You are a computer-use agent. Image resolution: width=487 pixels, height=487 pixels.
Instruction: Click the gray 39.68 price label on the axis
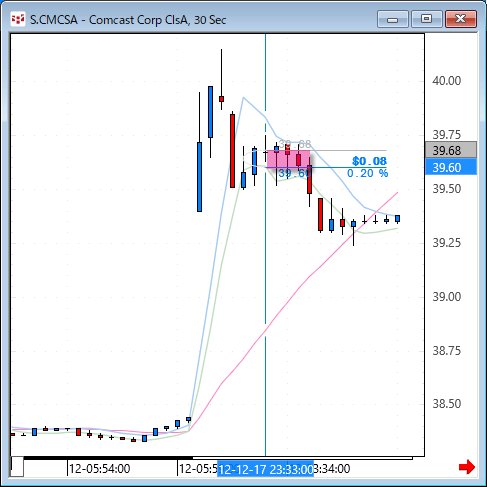451,150
